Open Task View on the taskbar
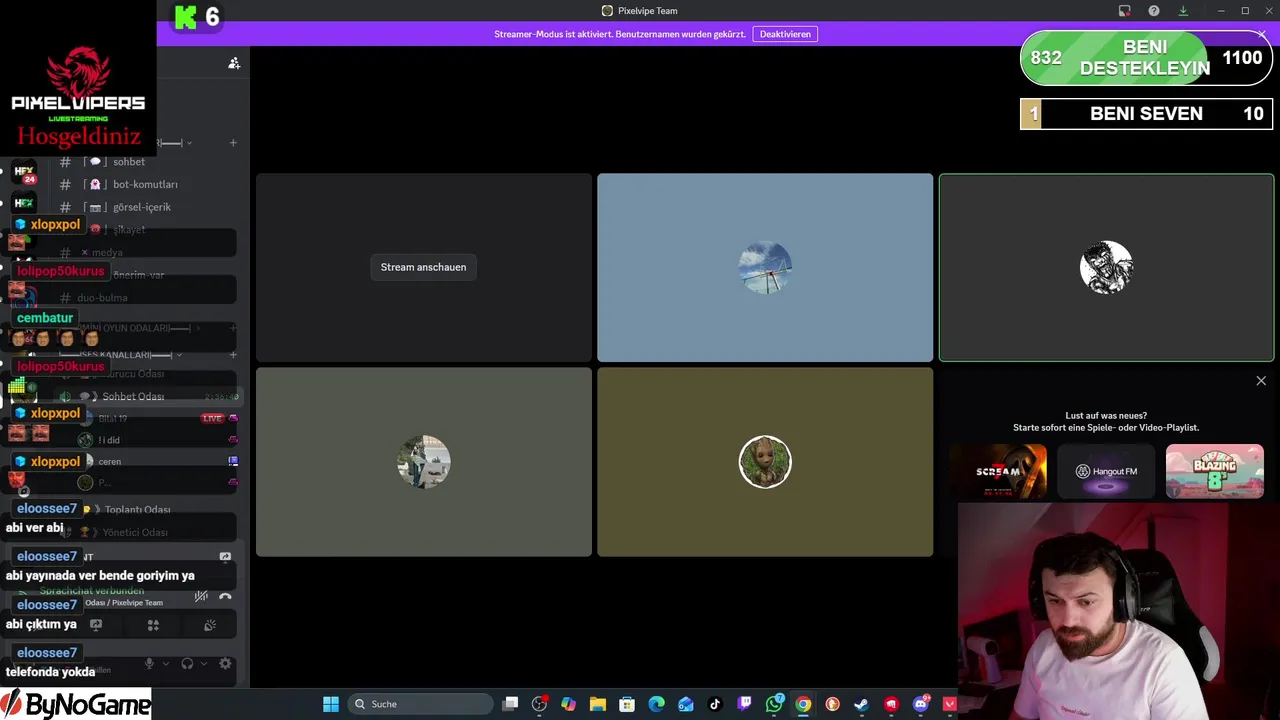 [x=510, y=704]
